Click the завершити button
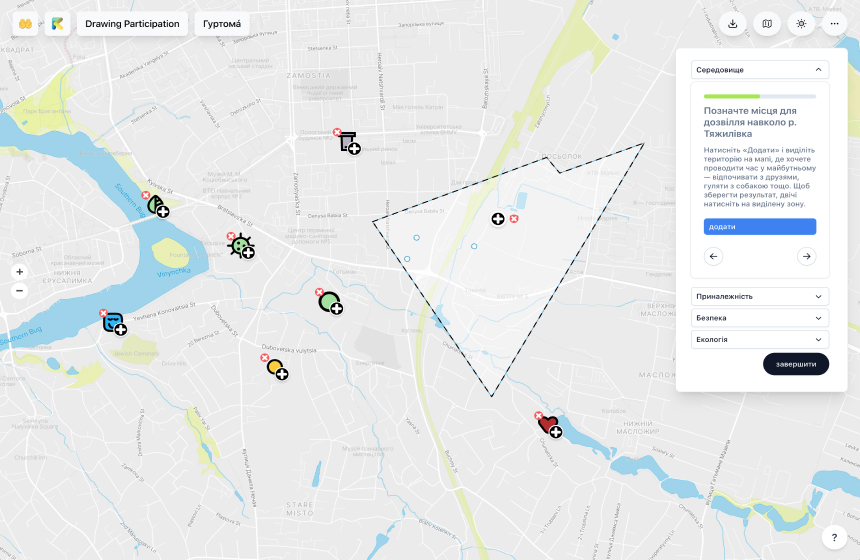This screenshot has height=560, width=860. point(795,364)
